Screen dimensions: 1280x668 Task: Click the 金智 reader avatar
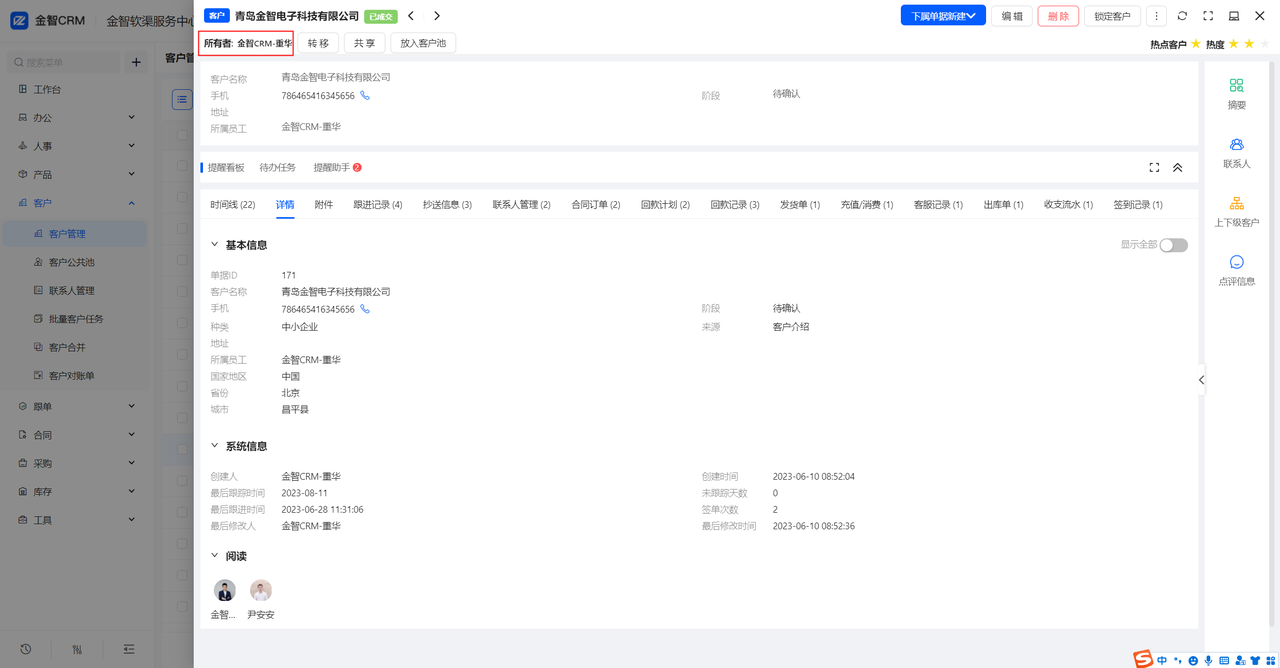(x=225, y=590)
